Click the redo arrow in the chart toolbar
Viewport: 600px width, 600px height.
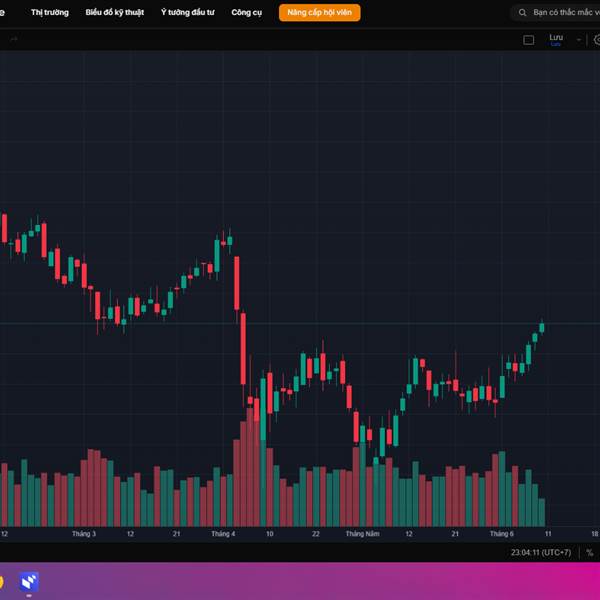tap(14, 39)
